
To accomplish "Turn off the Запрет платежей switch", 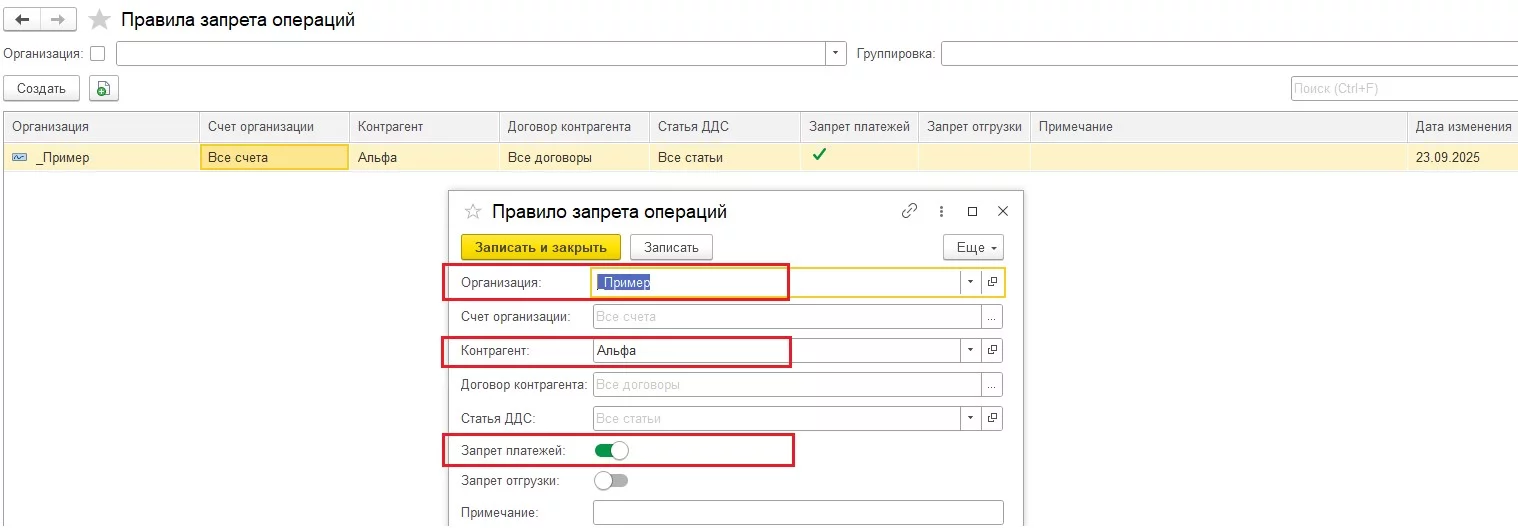I will pos(611,451).
